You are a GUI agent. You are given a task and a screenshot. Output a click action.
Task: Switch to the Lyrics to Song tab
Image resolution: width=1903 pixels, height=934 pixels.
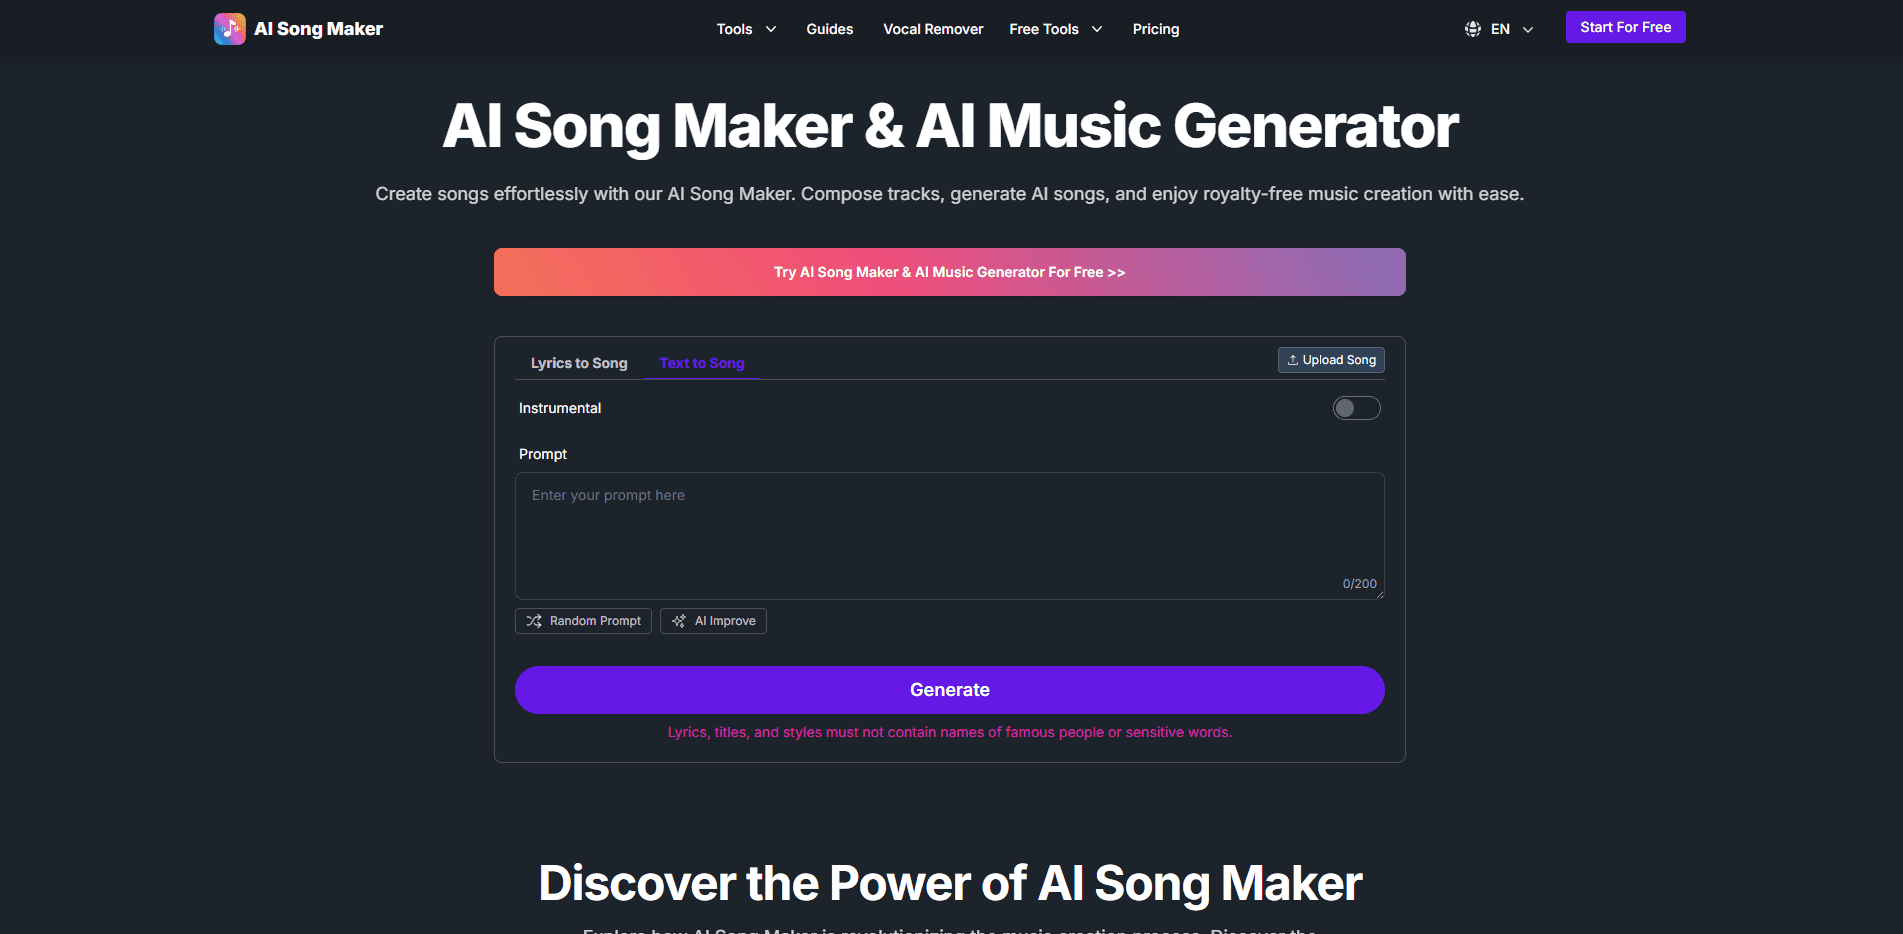coord(579,363)
